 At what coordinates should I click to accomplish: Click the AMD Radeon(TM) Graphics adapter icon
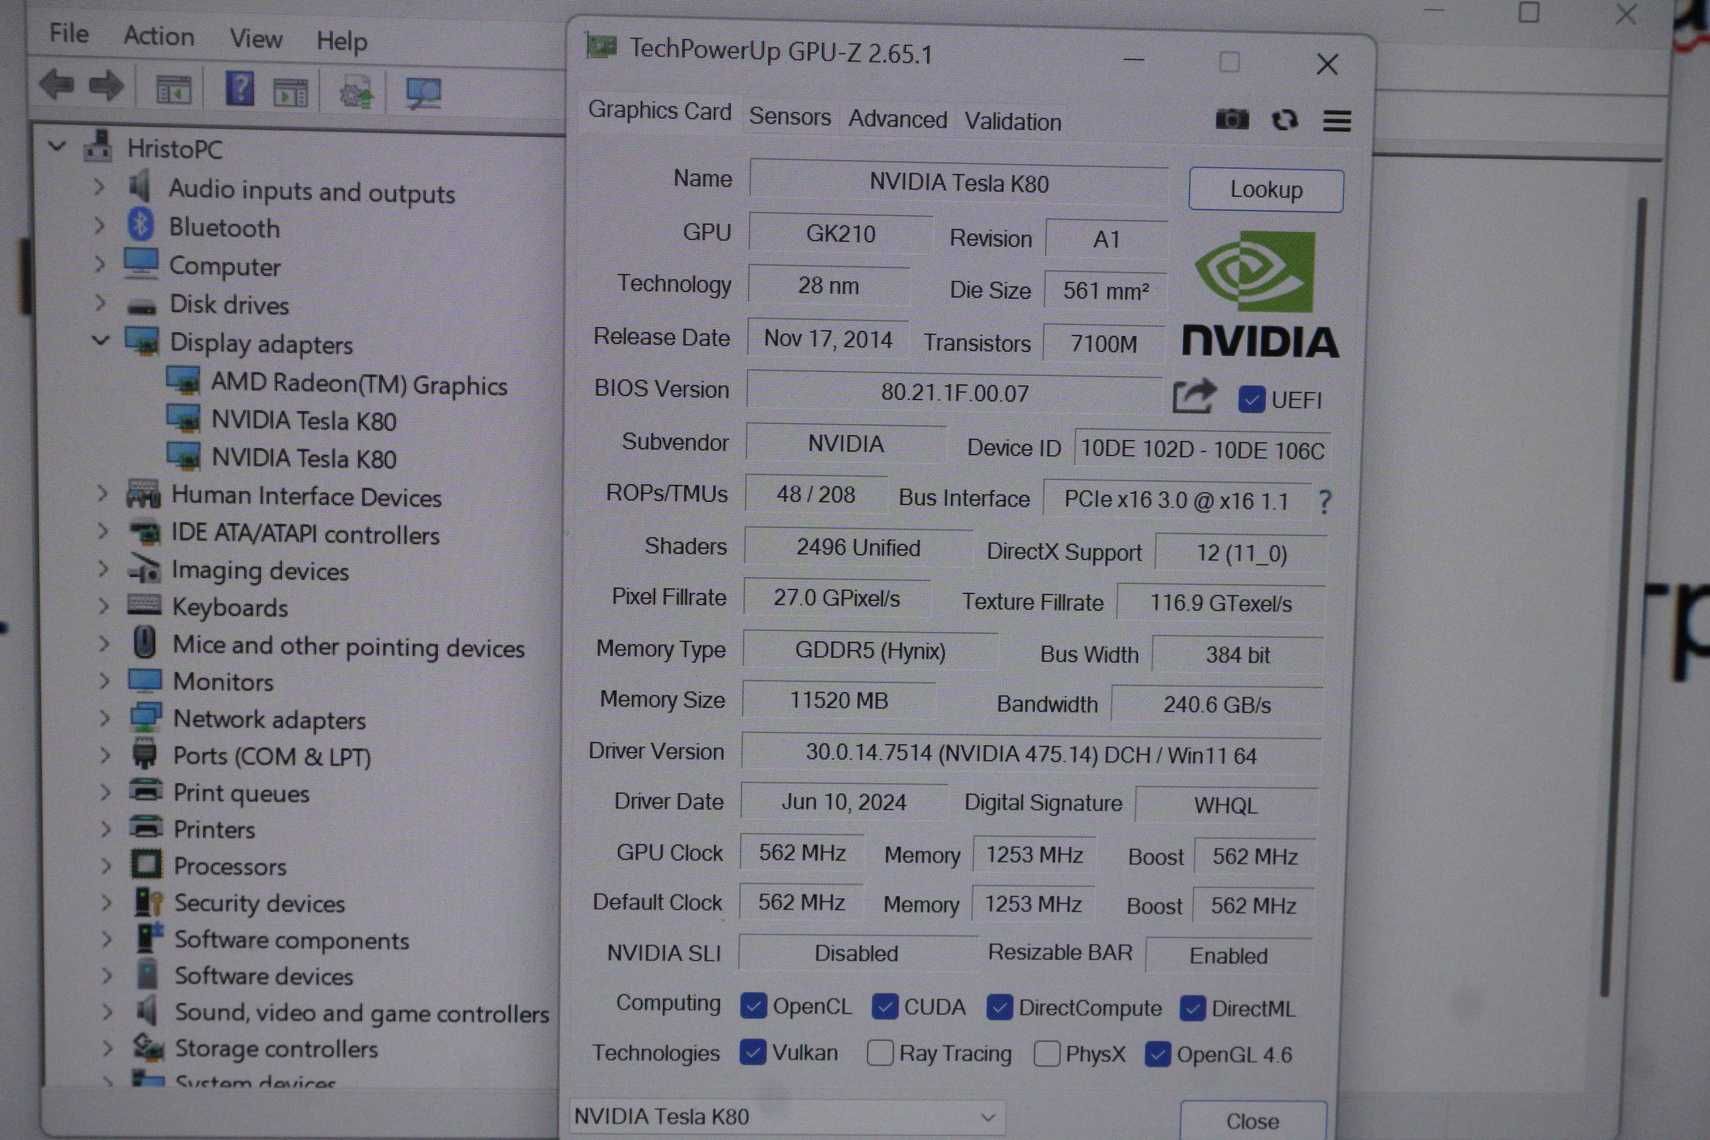183,381
